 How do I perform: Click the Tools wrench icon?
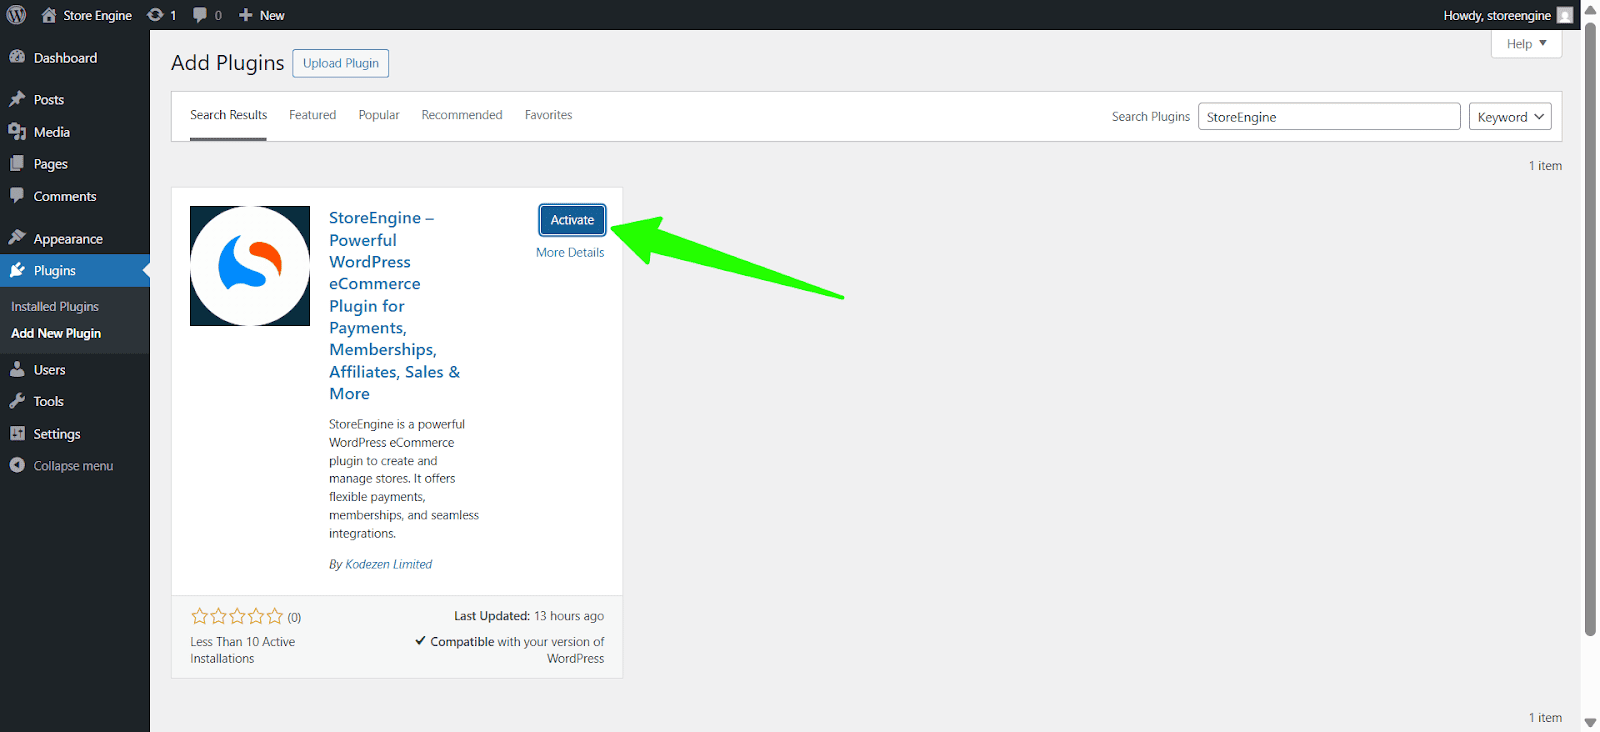17,401
